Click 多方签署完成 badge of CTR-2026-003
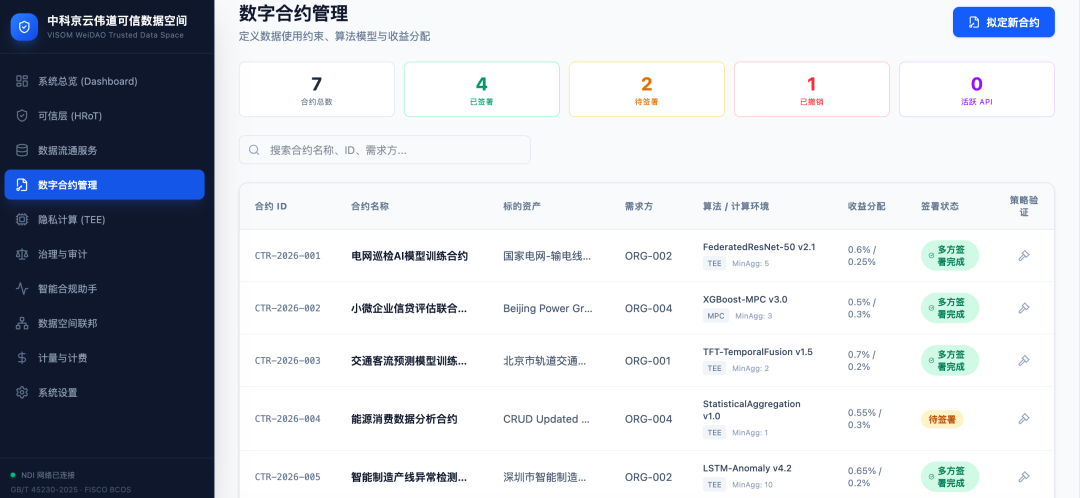 pos(950,360)
